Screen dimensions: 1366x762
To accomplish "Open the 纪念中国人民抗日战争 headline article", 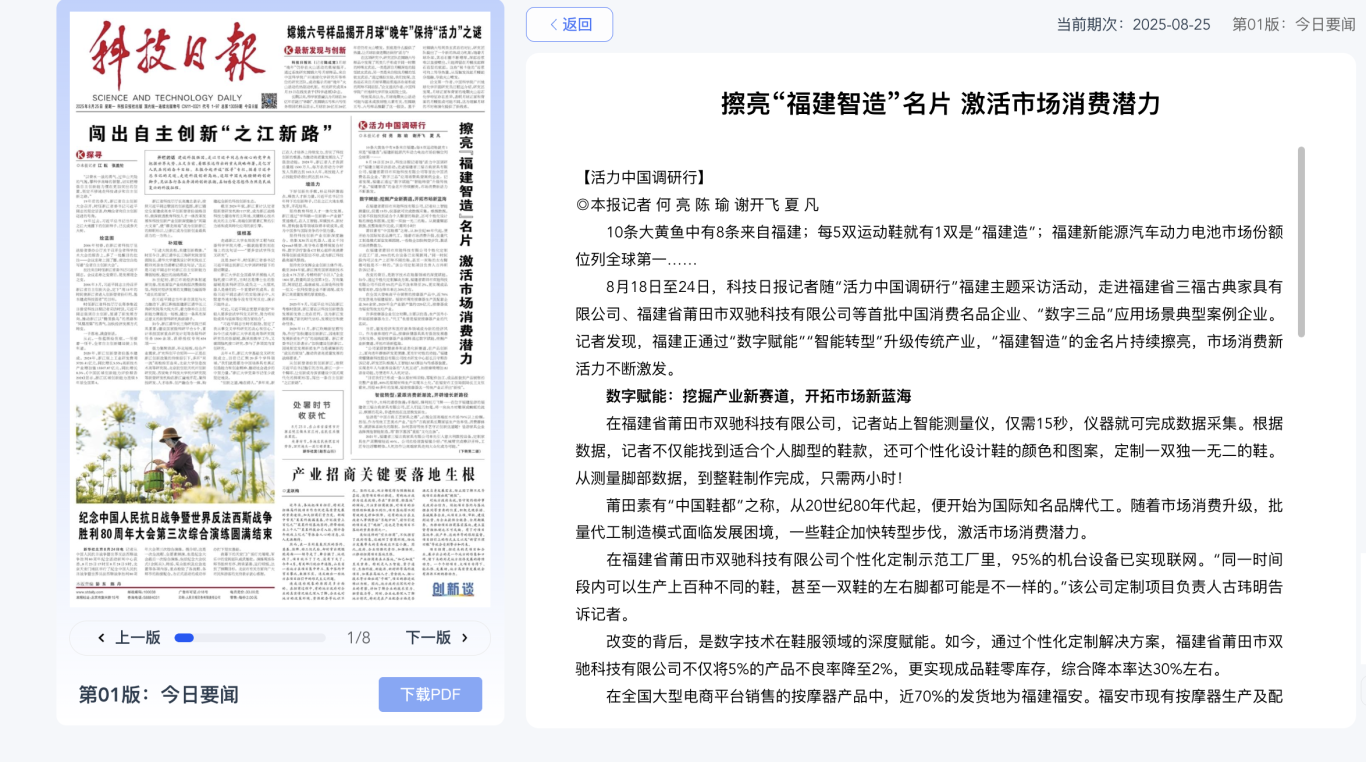I will tap(175, 526).
